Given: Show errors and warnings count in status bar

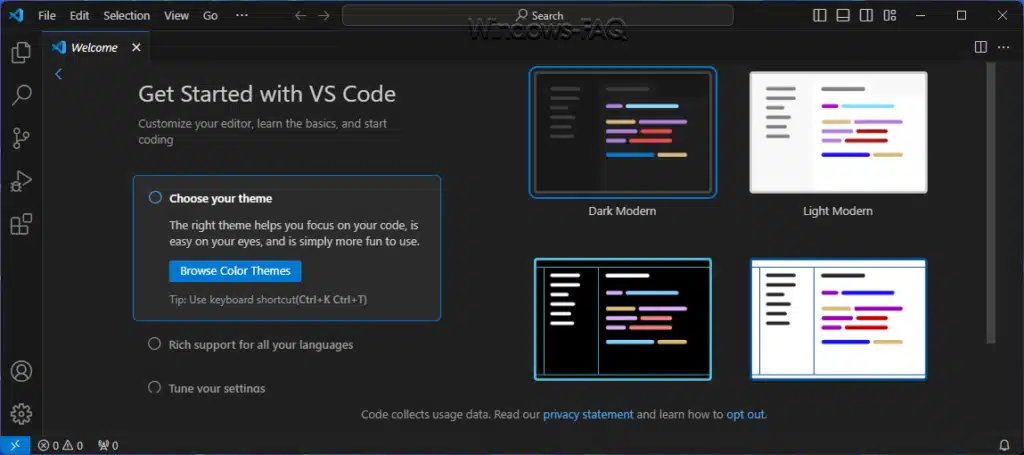Looking at the screenshot, I should 60,446.
